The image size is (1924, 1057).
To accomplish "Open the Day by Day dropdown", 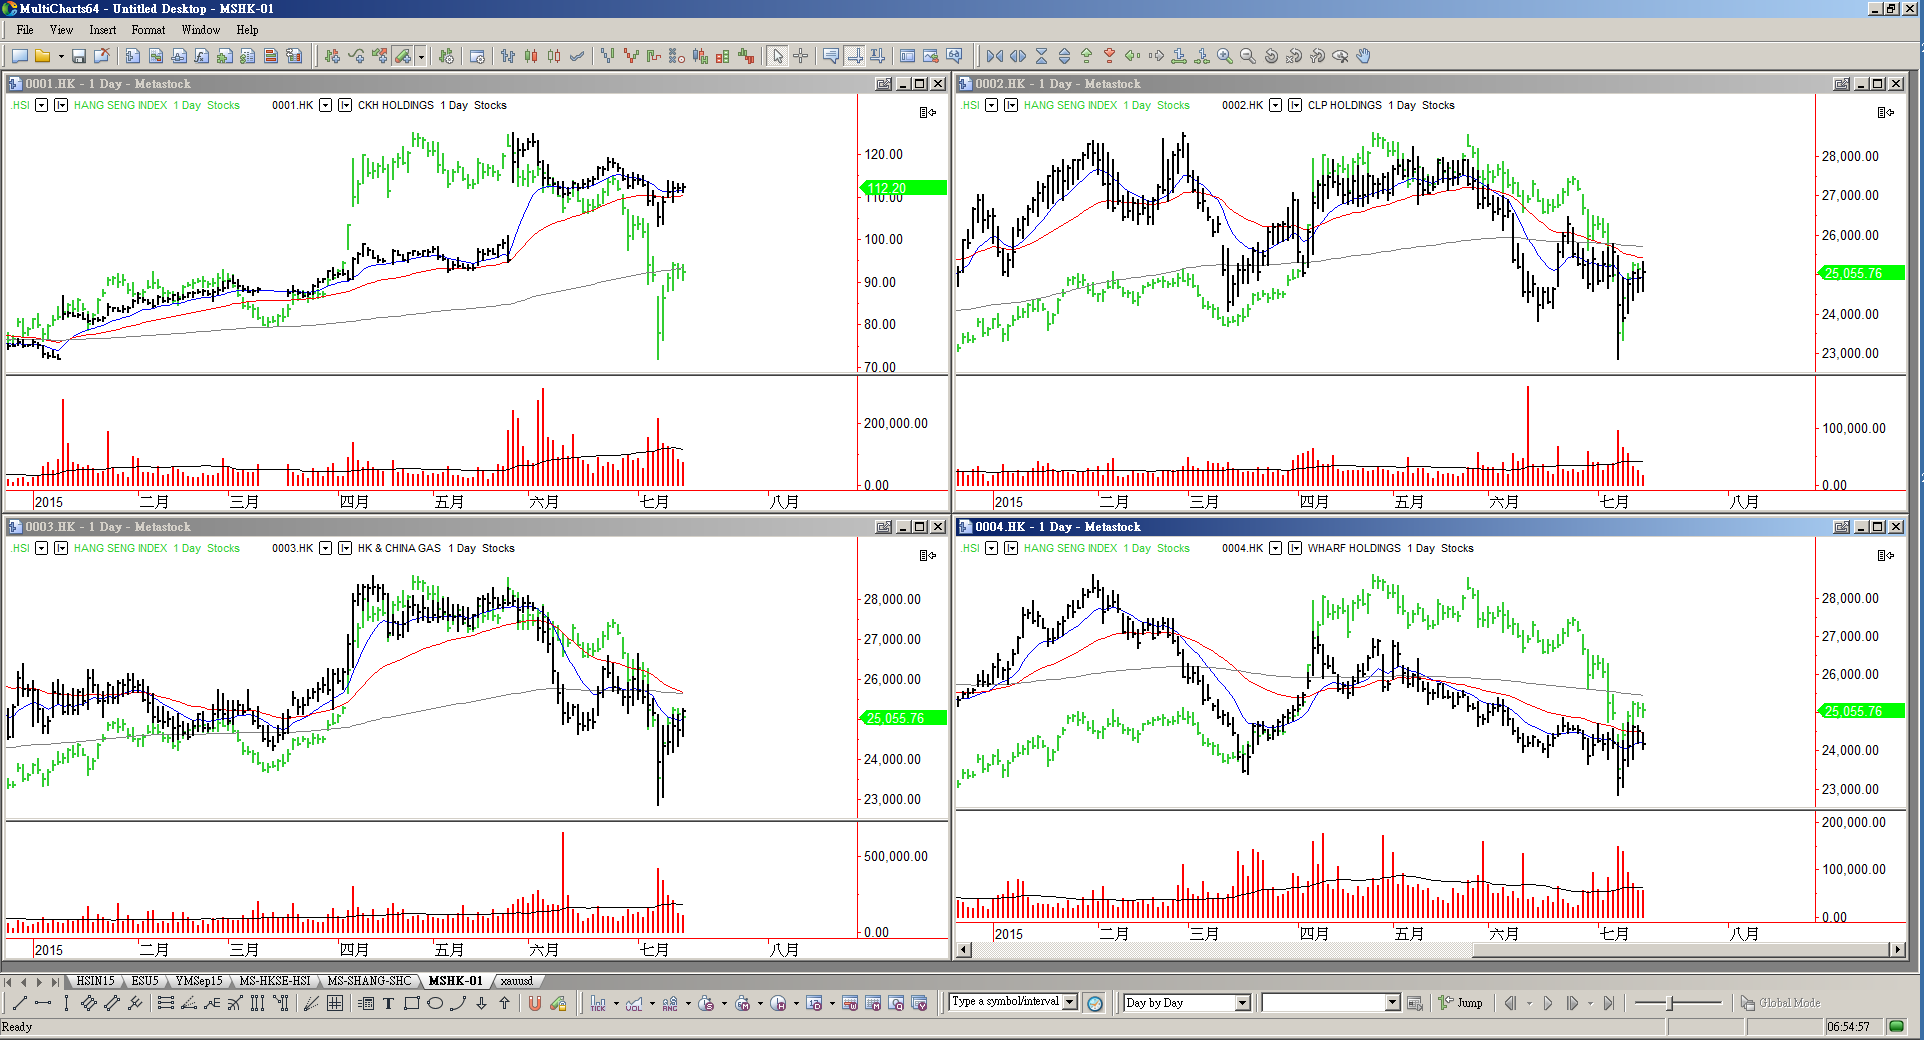I will pyautogui.click(x=1243, y=1003).
